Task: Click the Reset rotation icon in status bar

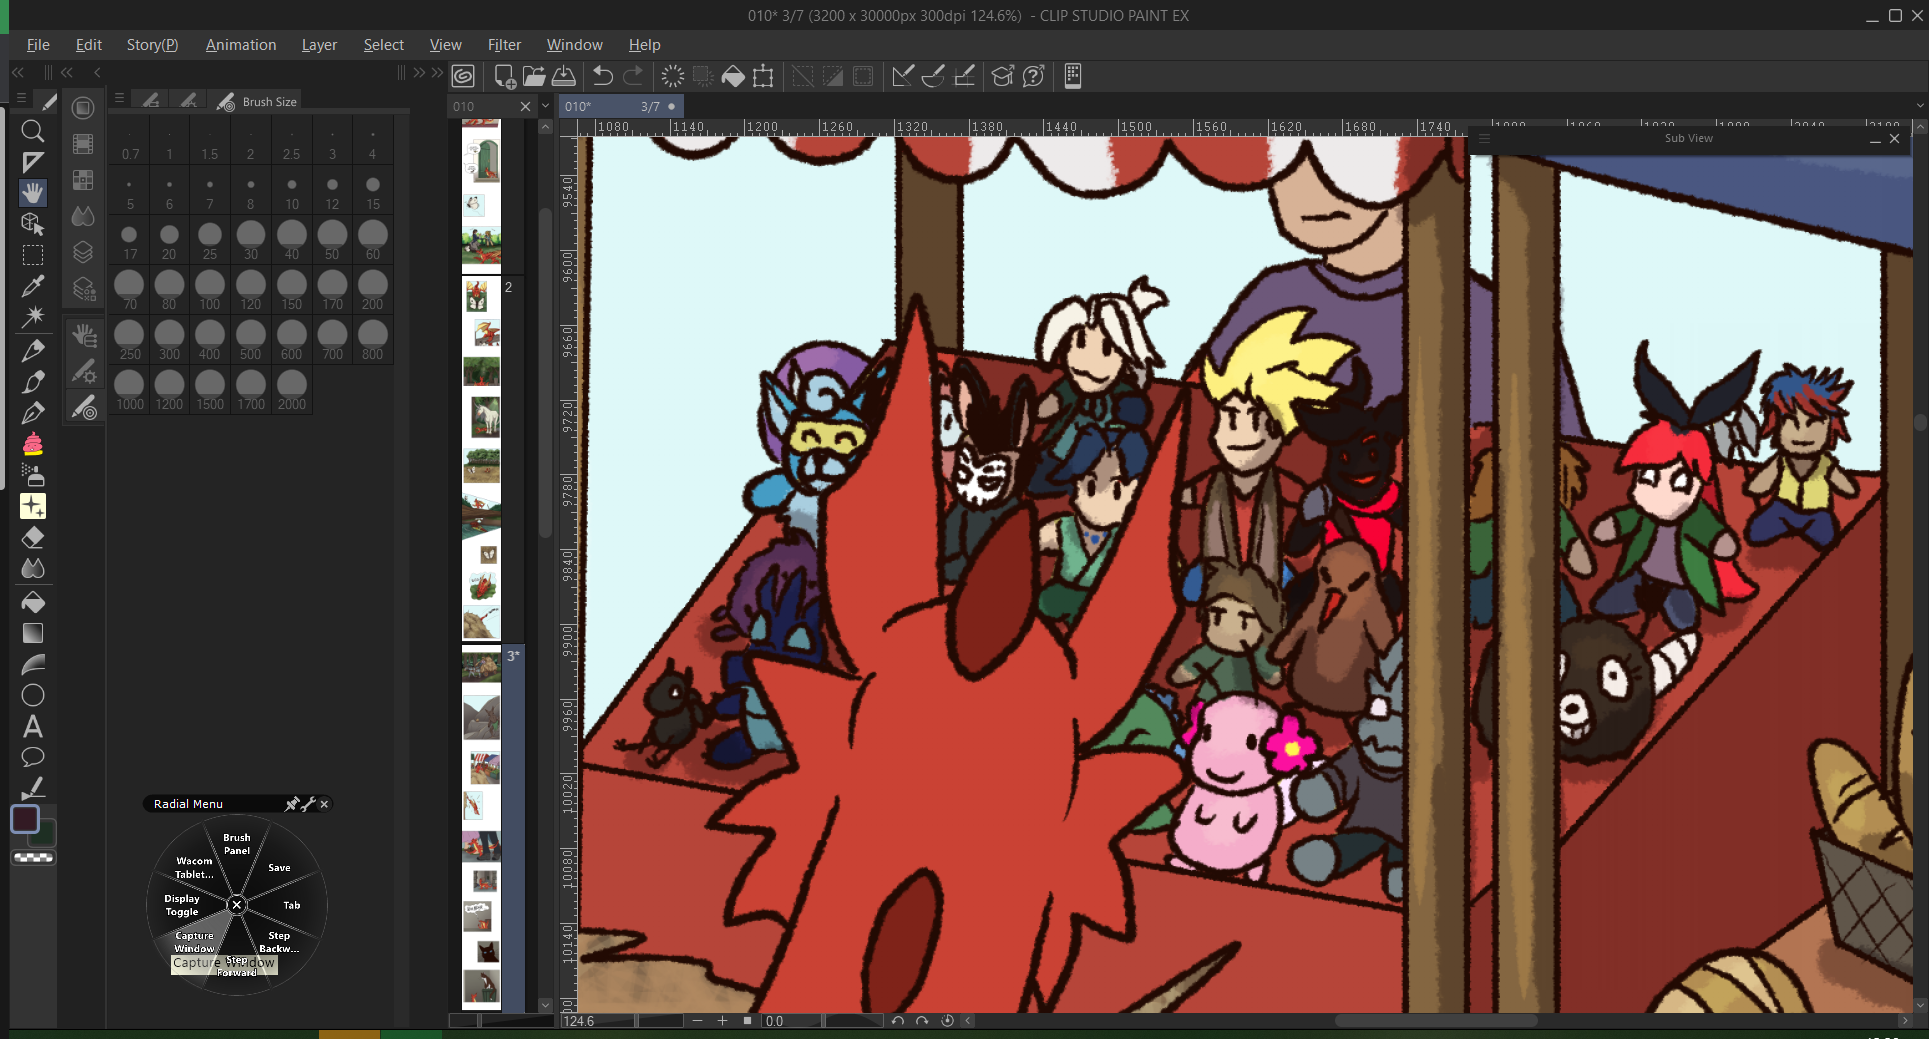Action: (x=947, y=1021)
